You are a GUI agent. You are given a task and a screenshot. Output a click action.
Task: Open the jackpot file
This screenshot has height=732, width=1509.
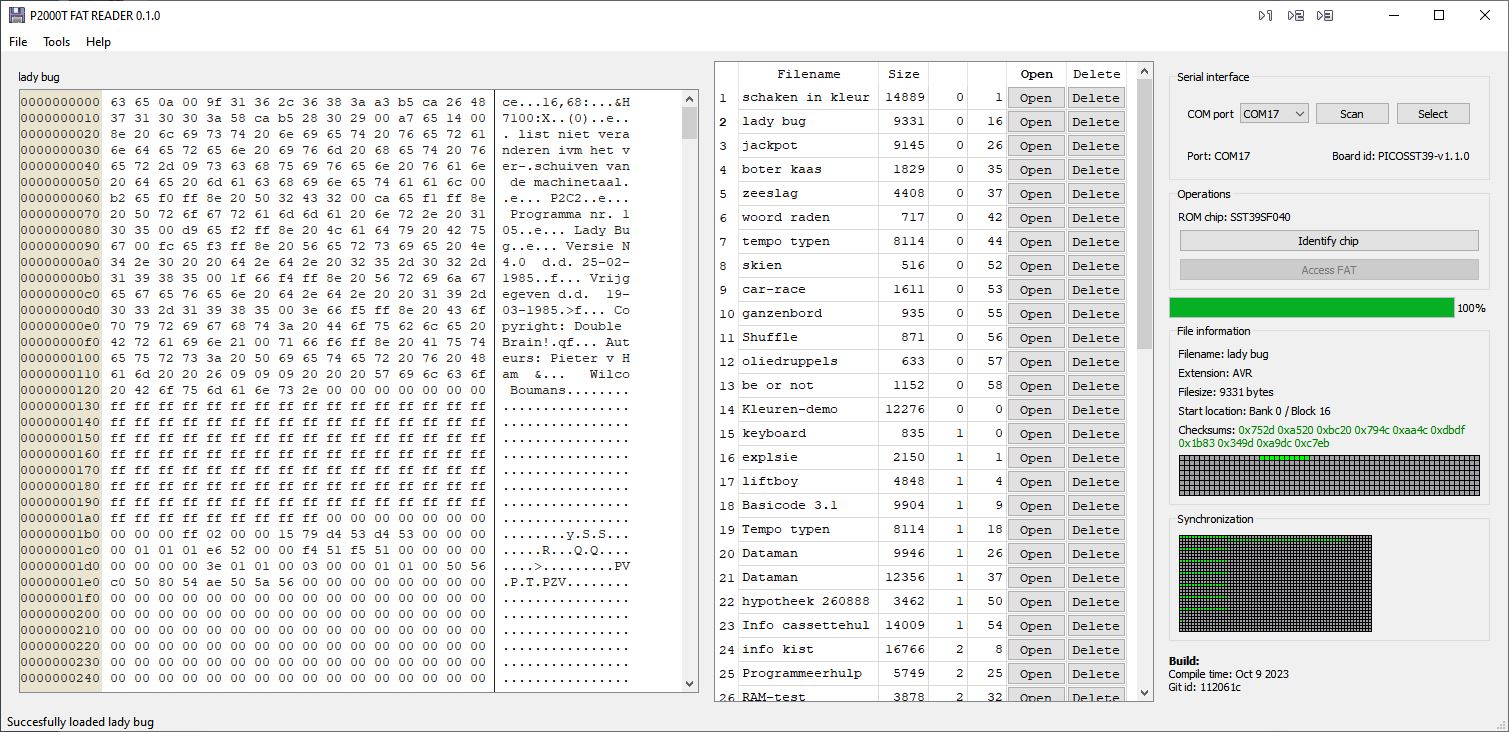pos(1035,146)
